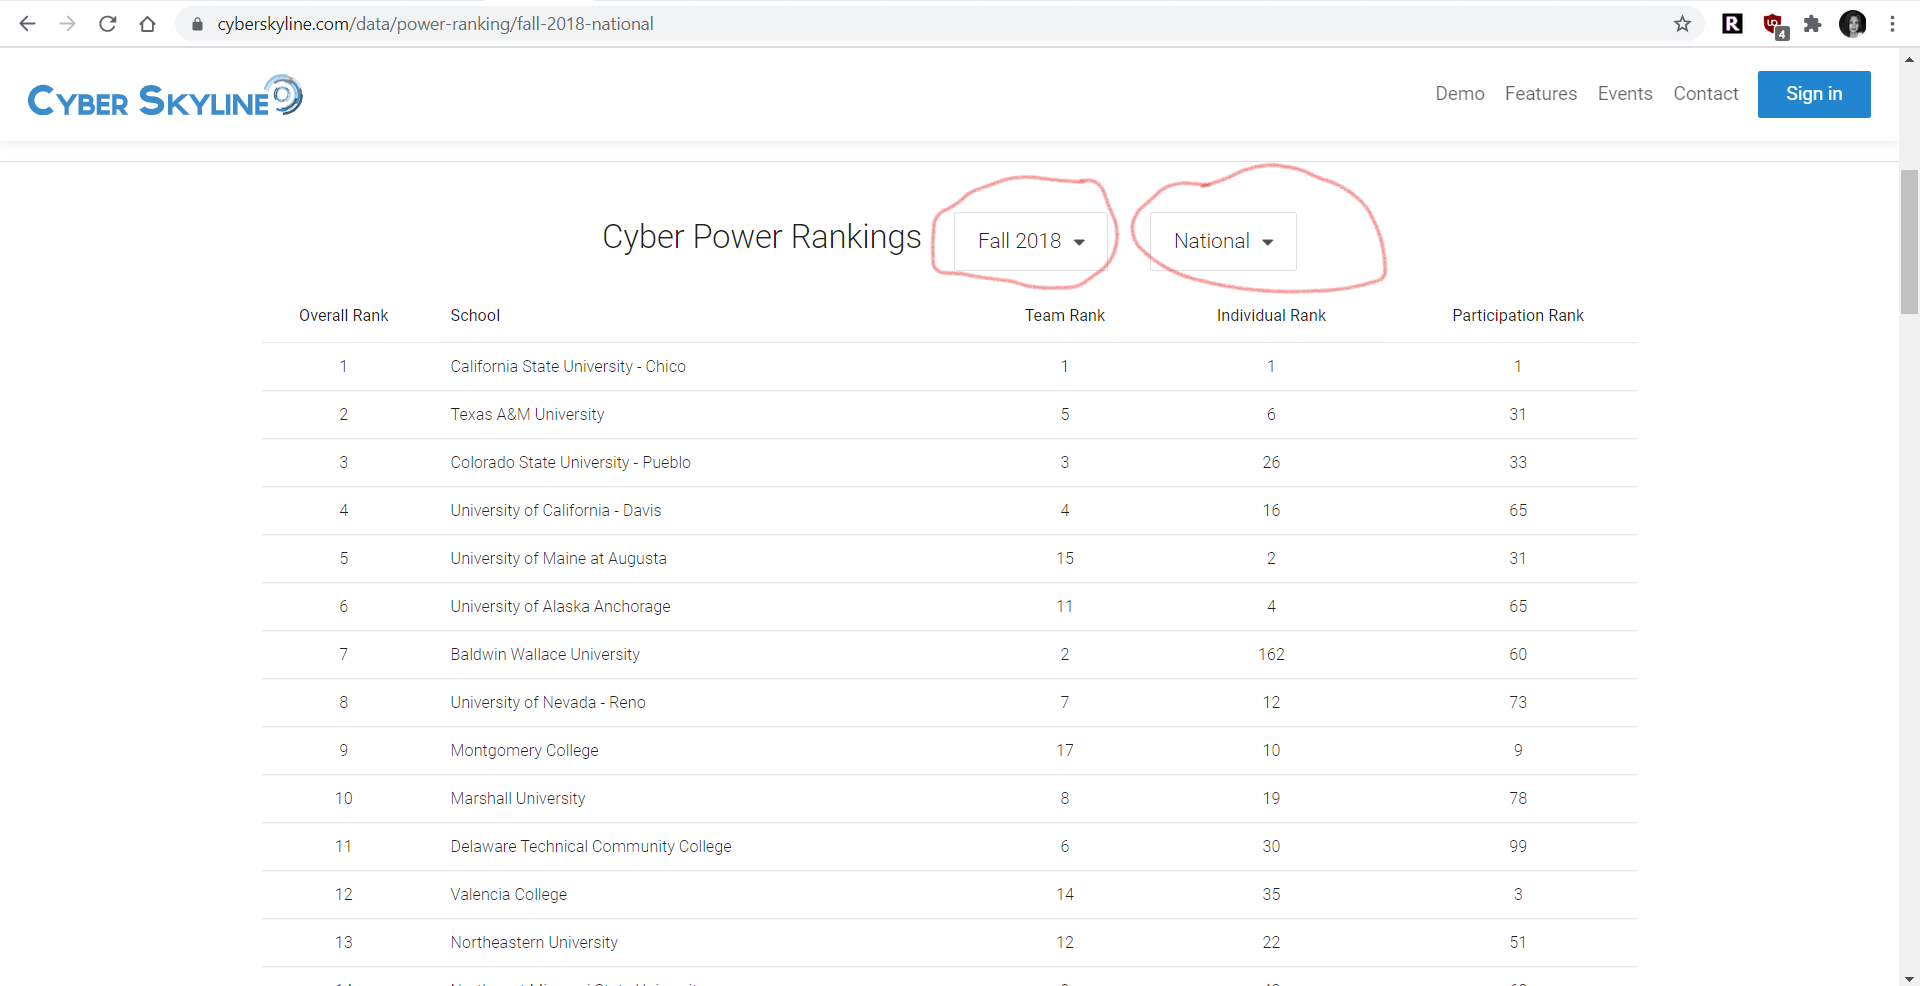1920x986 pixels.
Task: Select University of Maine at Augusta
Action: pyautogui.click(x=558, y=558)
